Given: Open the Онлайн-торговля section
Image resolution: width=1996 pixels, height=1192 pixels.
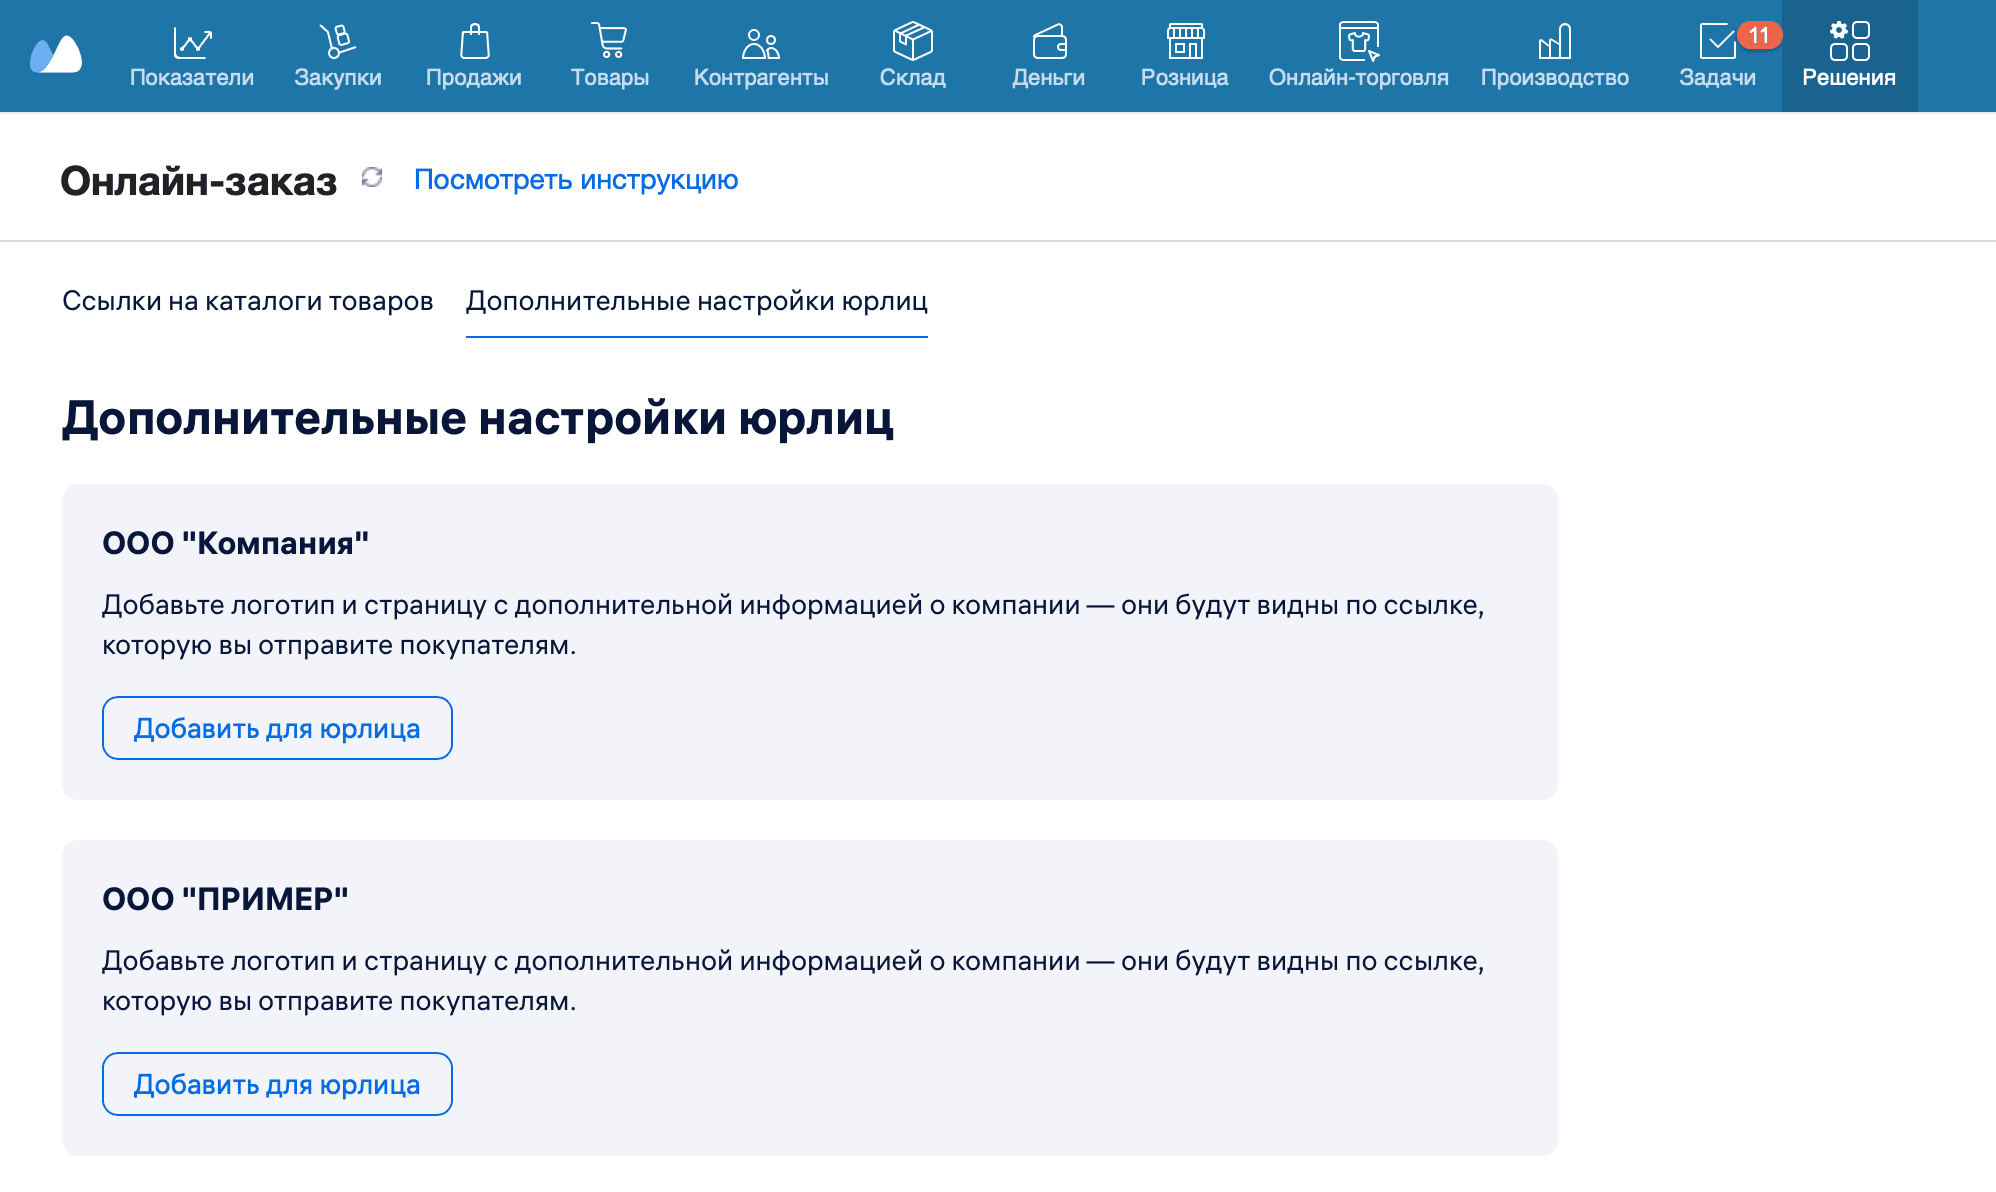Looking at the screenshot, I should [x=1359, y=55].
